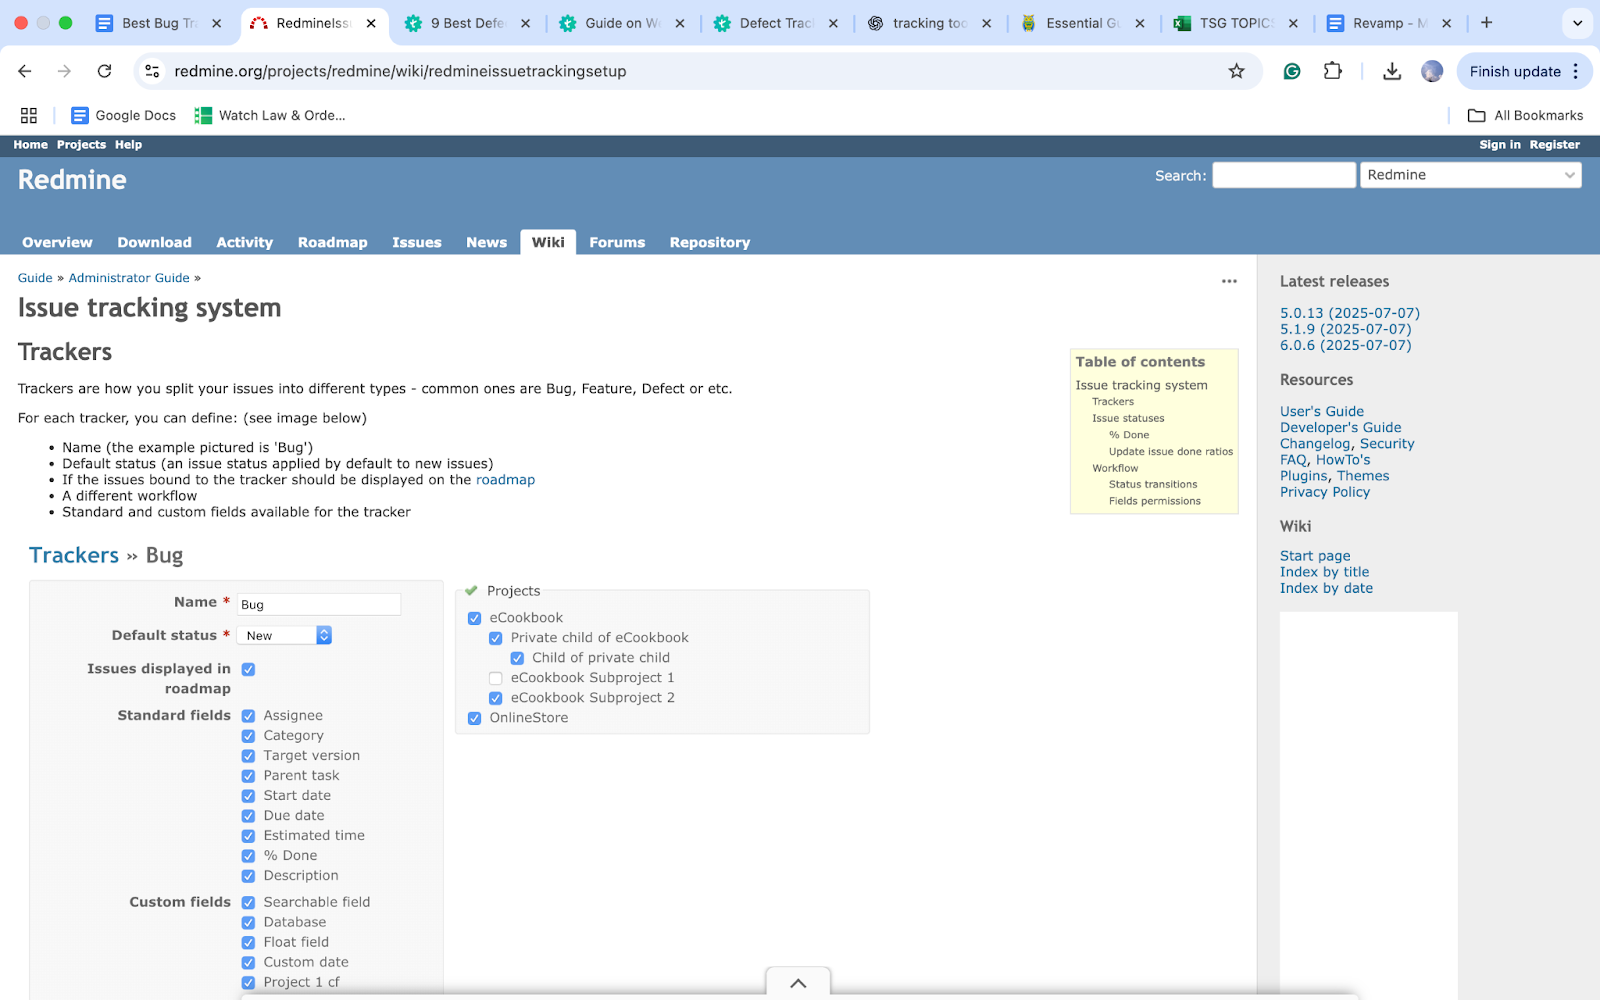Expand the bottom panel chevron handle

point(798,983)
